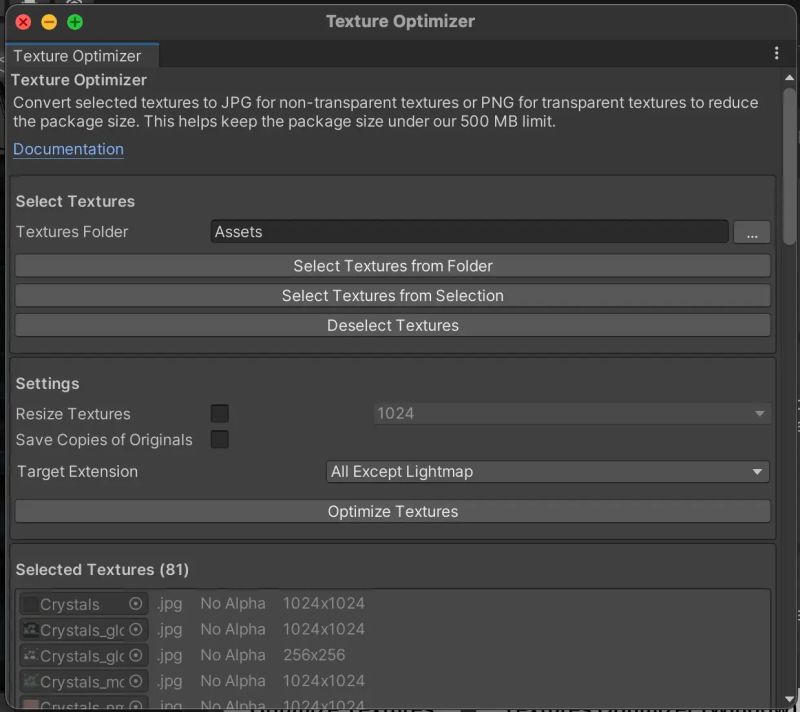Screen dimensions: 800x712
Task: Click the Assets textures folder field
Action: coord(470,232)
